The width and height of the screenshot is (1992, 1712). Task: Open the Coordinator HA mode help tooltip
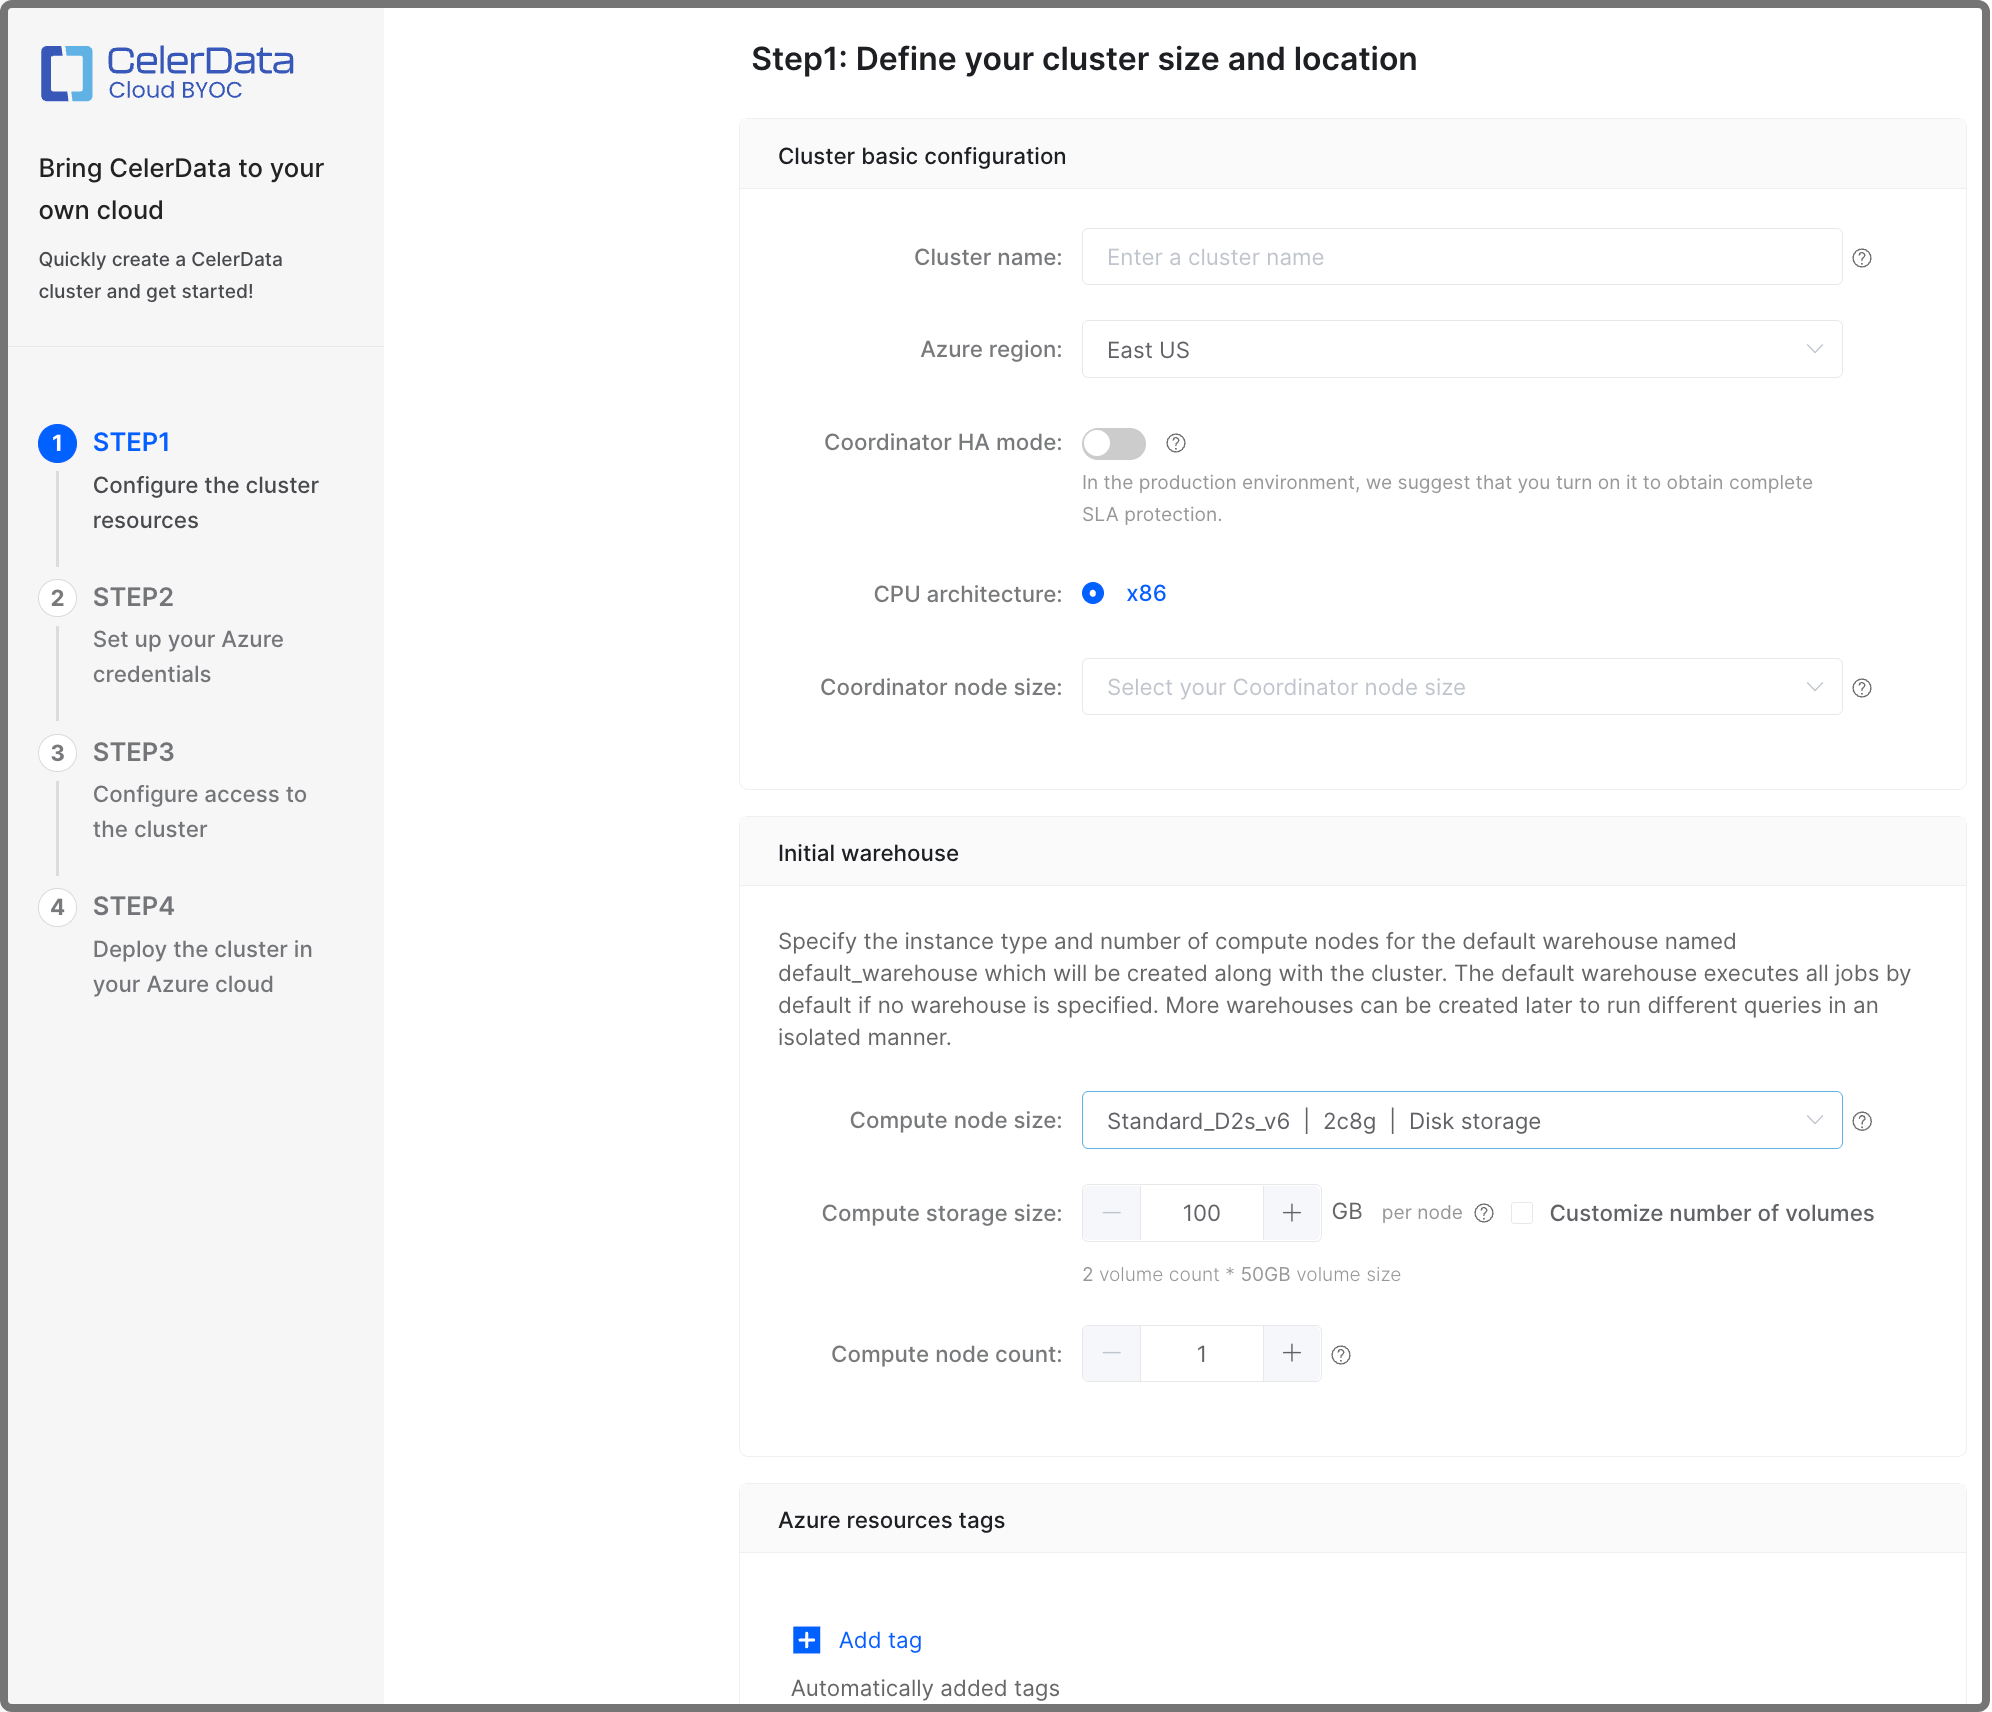1177,443
